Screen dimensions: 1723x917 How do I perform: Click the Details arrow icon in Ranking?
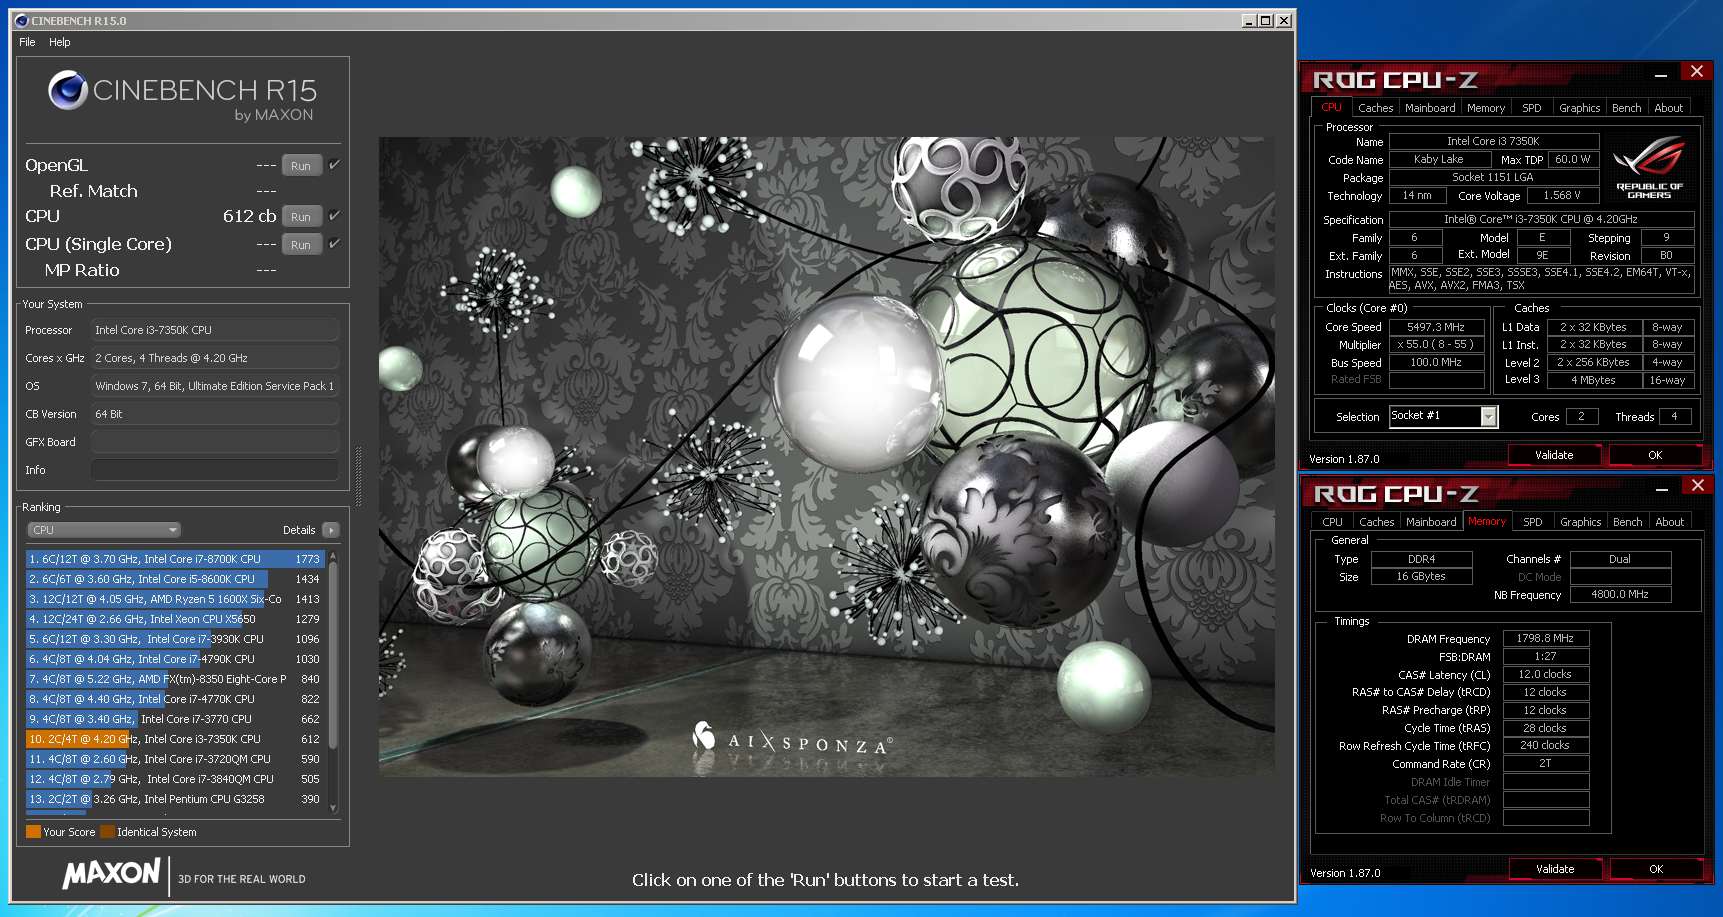(x=331, y=530)
